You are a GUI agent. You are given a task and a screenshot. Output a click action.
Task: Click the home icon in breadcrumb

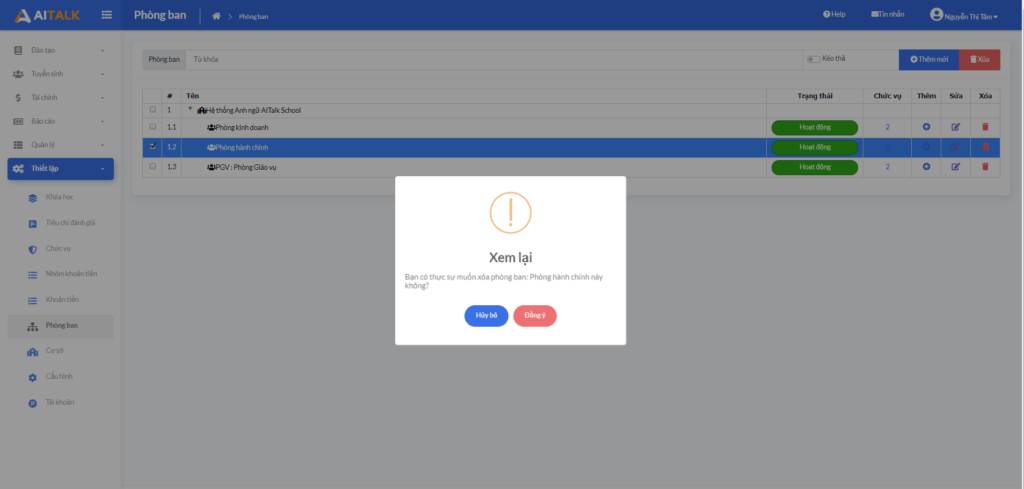pos(216,16)
